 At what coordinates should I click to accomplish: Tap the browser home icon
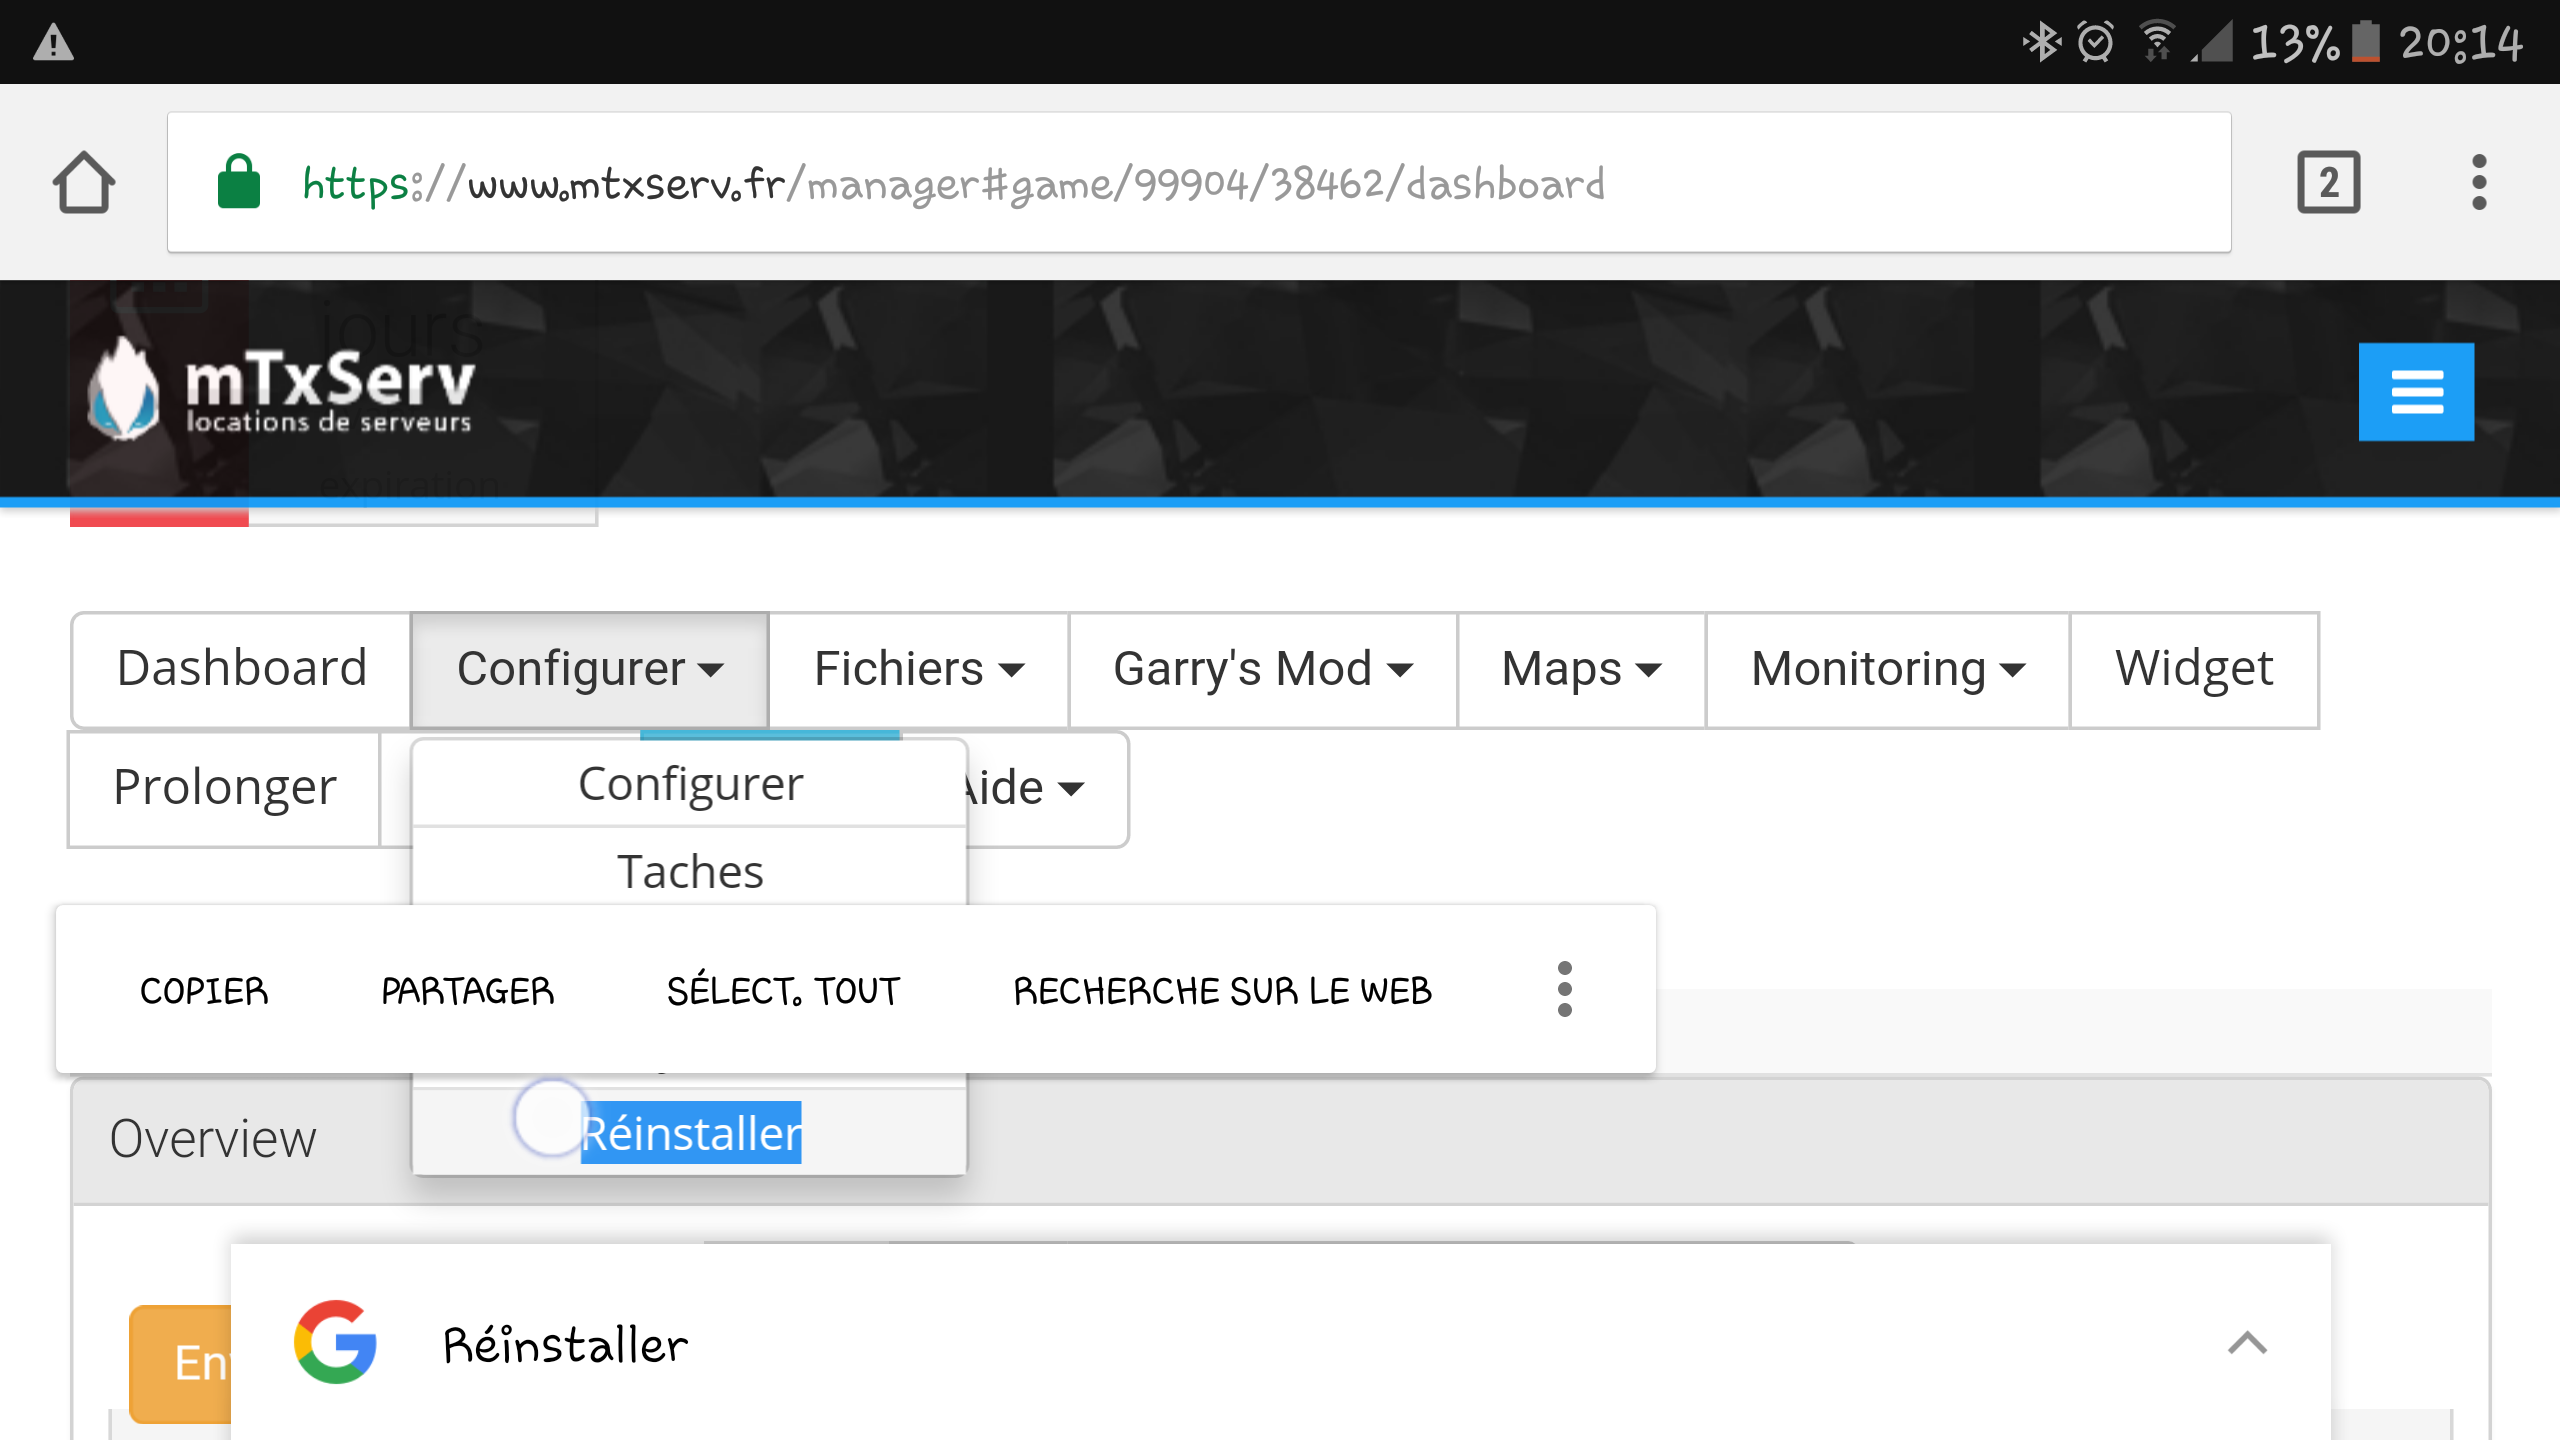(x=84, y=183)
